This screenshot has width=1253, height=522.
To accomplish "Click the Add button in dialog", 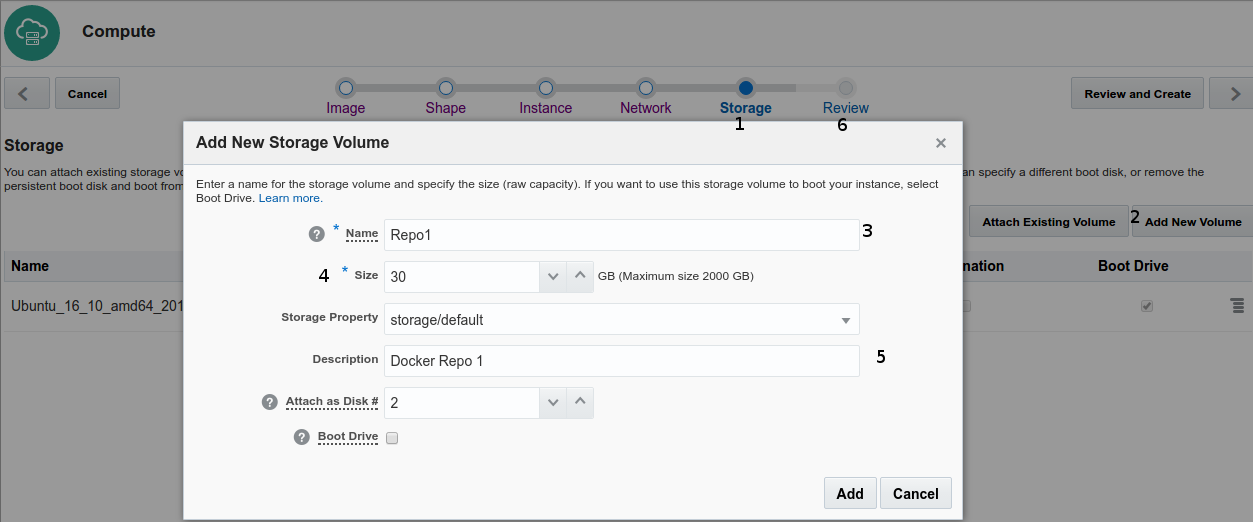I will (x=850, y=493).
